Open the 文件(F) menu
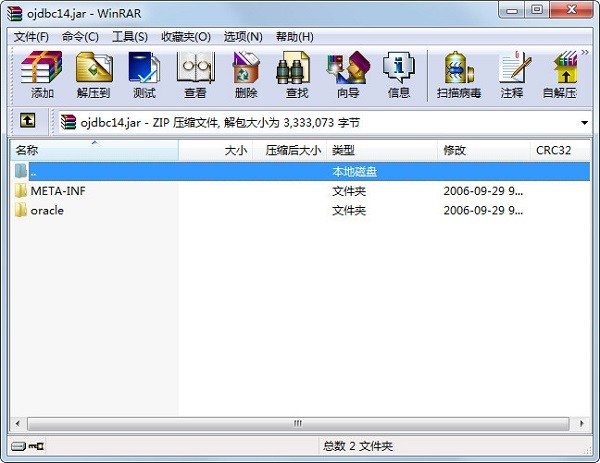Viewport: 600px width, 463px height. pyautogui.click(x=31, y=37)
